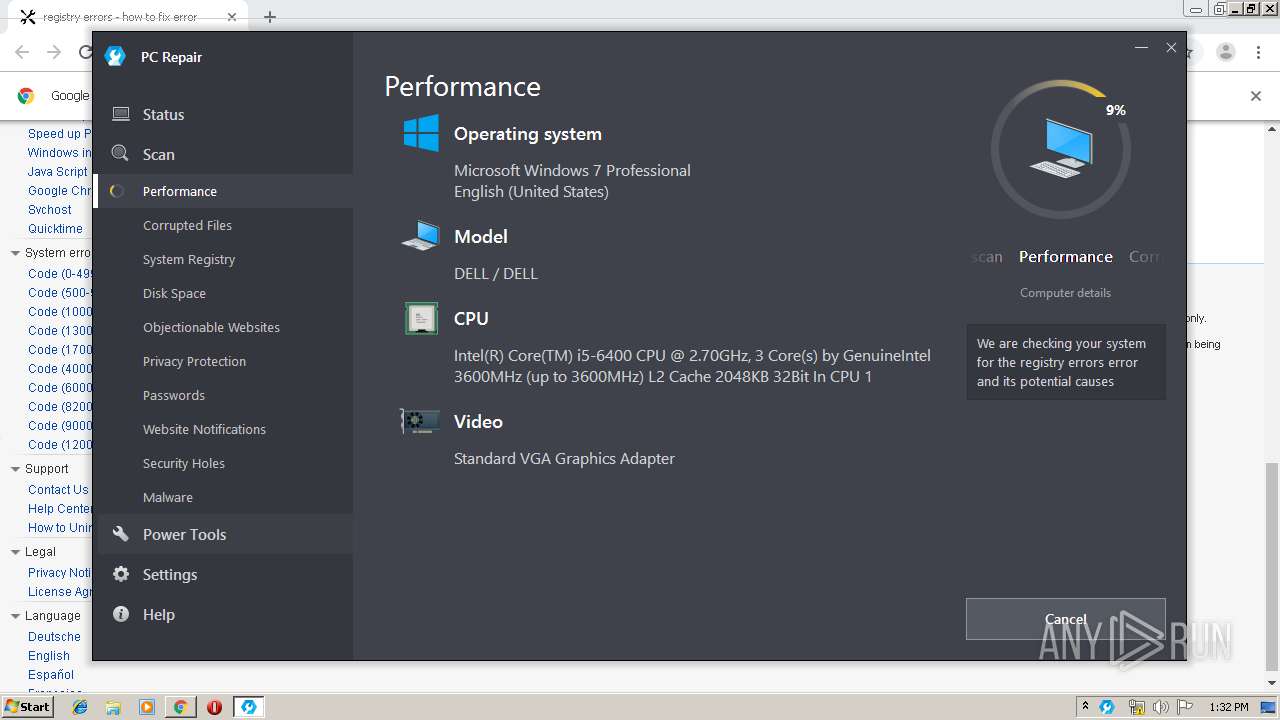1280x720 pixels.
Task: Collapse the Legal tree in browser
Action: coord(15,552)
